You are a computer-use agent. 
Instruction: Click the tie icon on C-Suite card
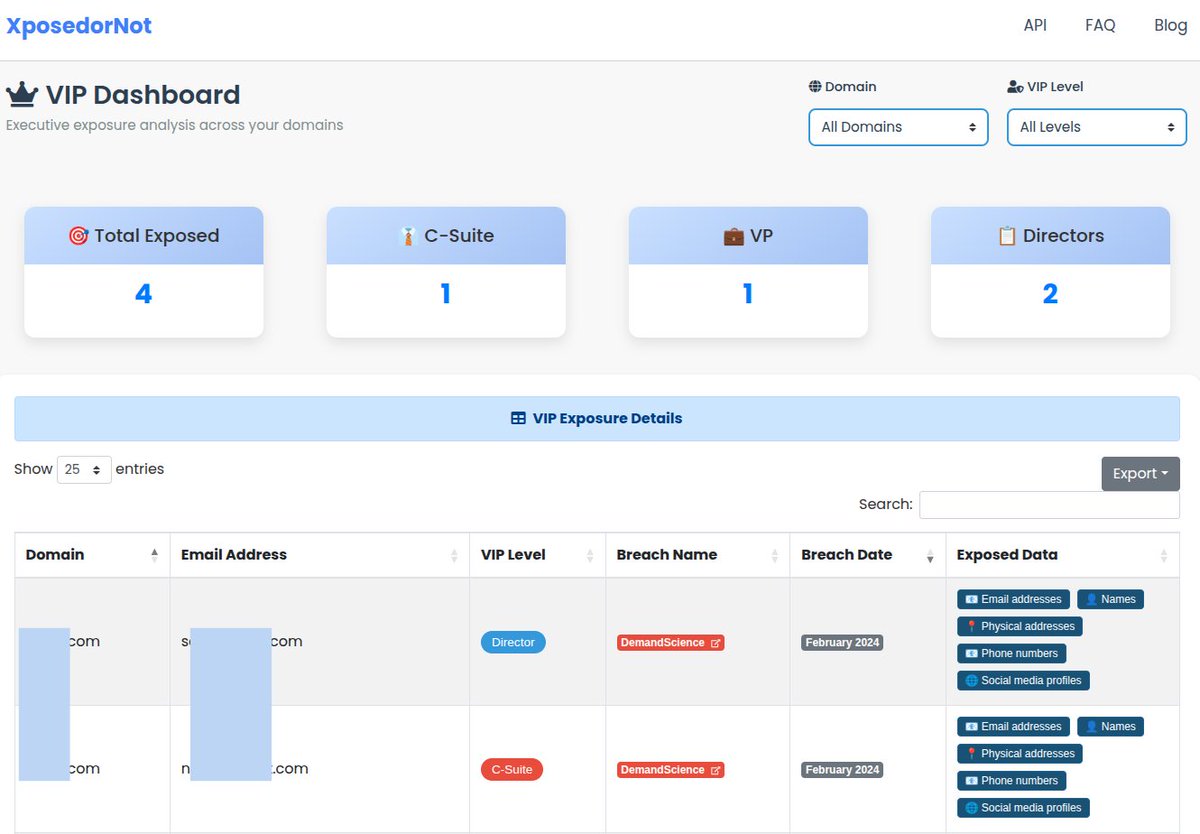click(408, 236)
